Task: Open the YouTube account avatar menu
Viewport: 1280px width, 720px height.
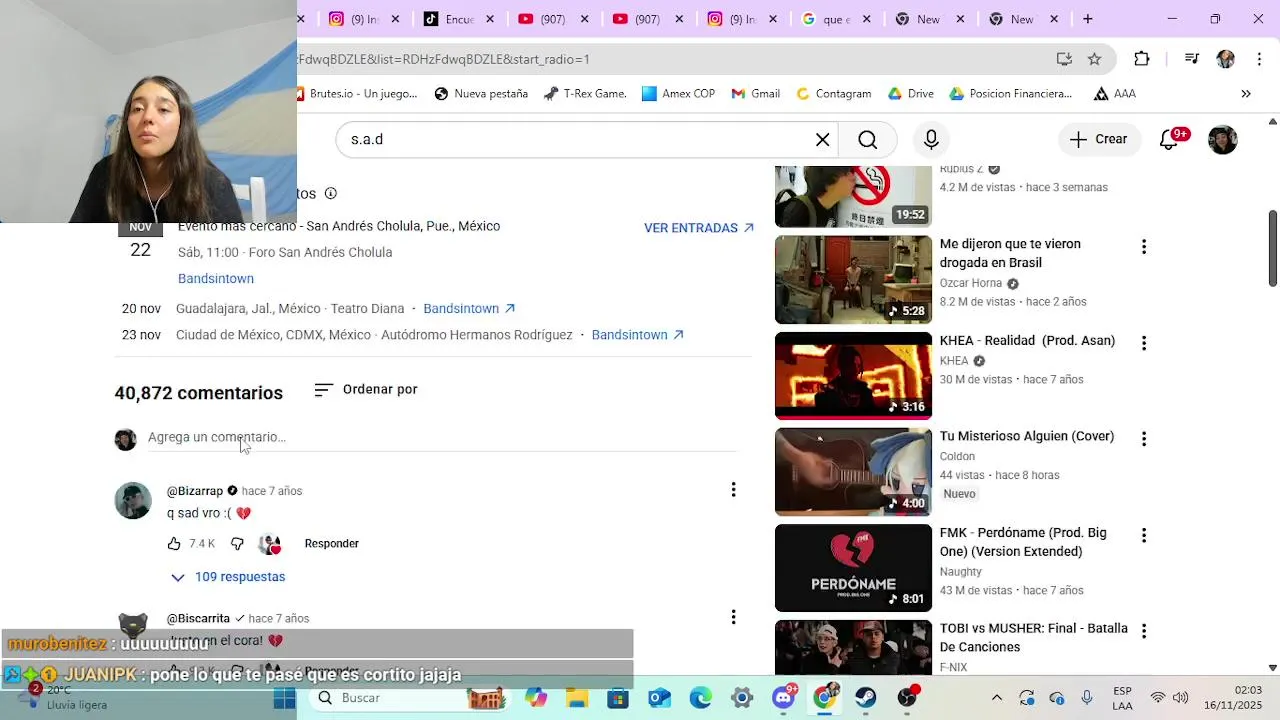Action: pyautogui.click(x=1223, y=140)
